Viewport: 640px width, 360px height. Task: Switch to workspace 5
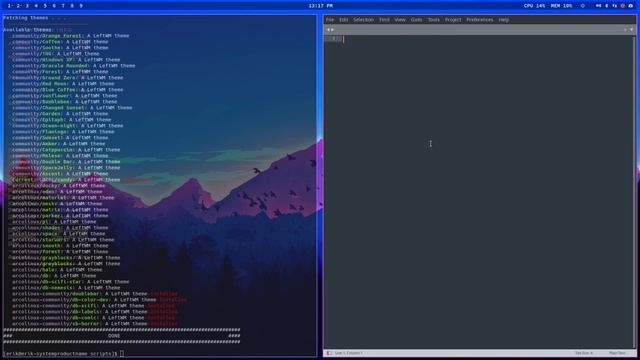pos(45,6)
